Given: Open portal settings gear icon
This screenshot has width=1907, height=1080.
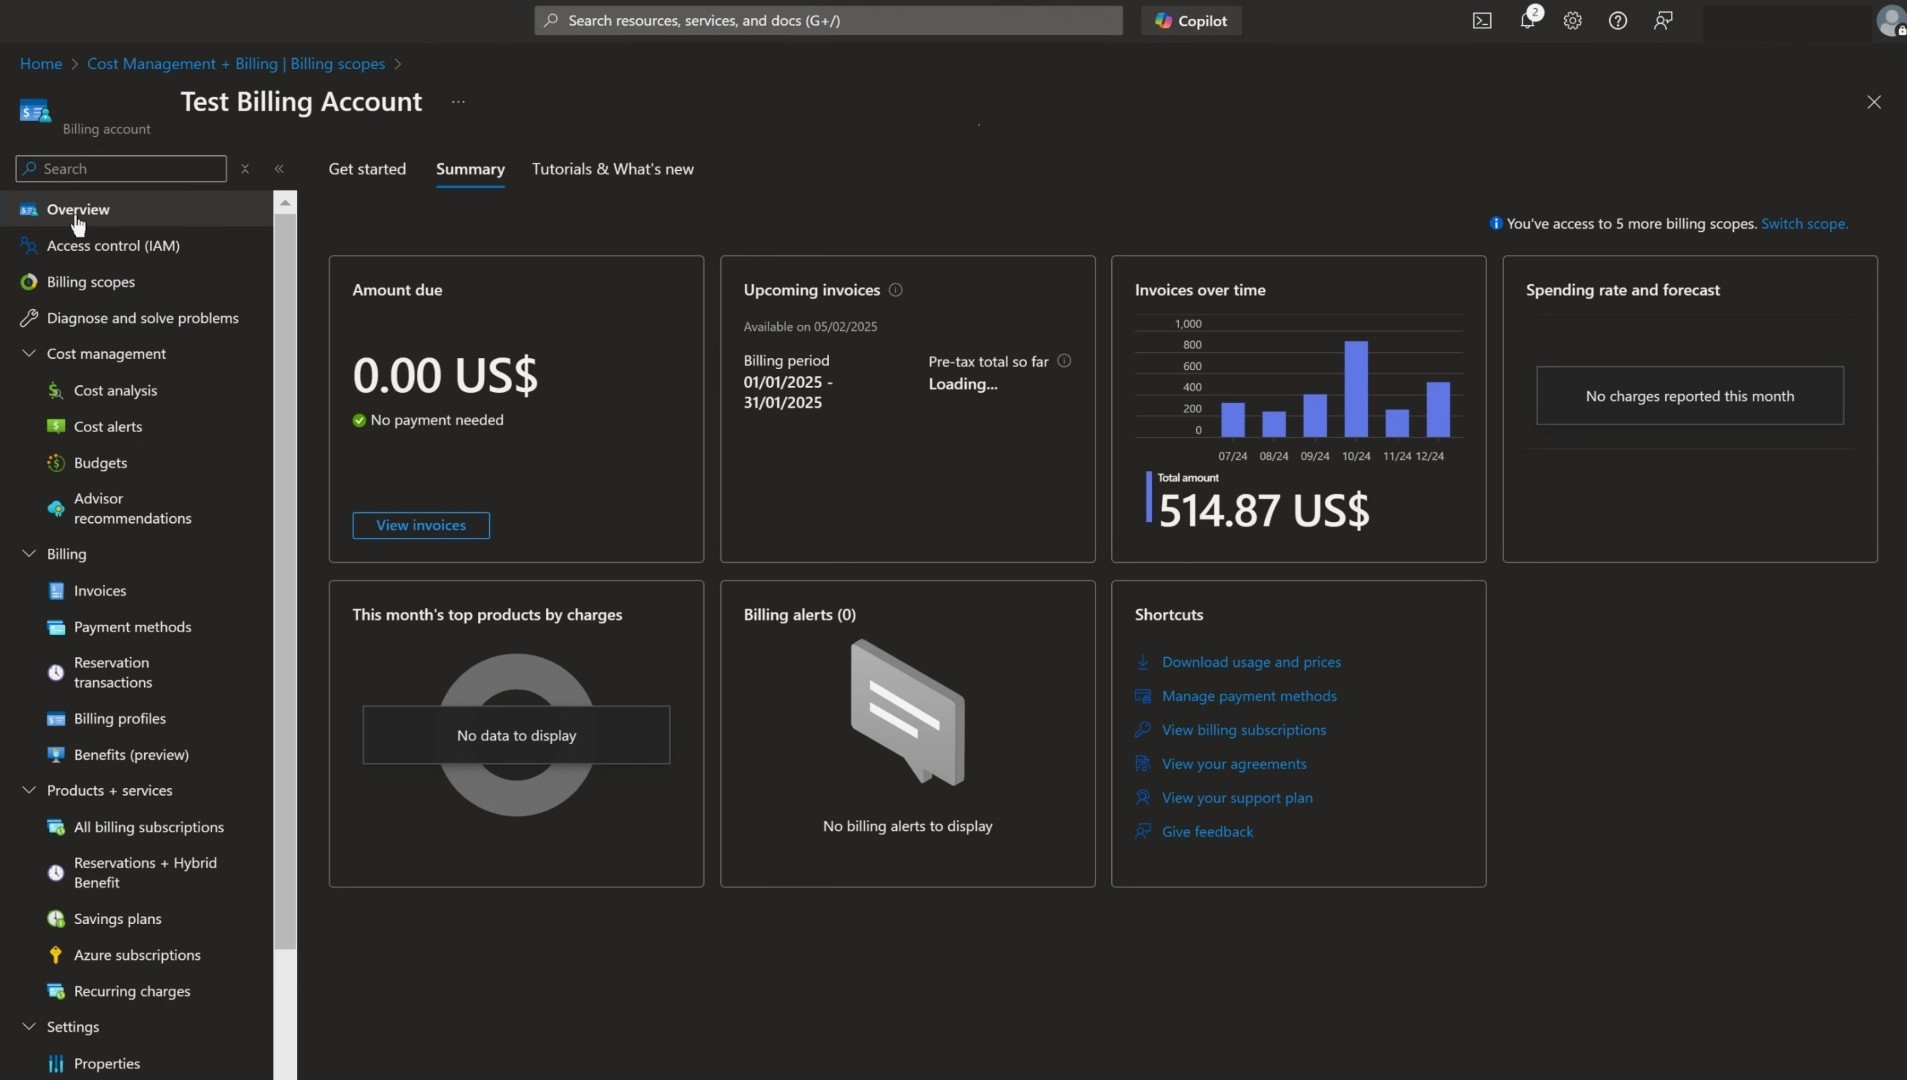Looking at the screenshot, I should [x=1573, y=20].
